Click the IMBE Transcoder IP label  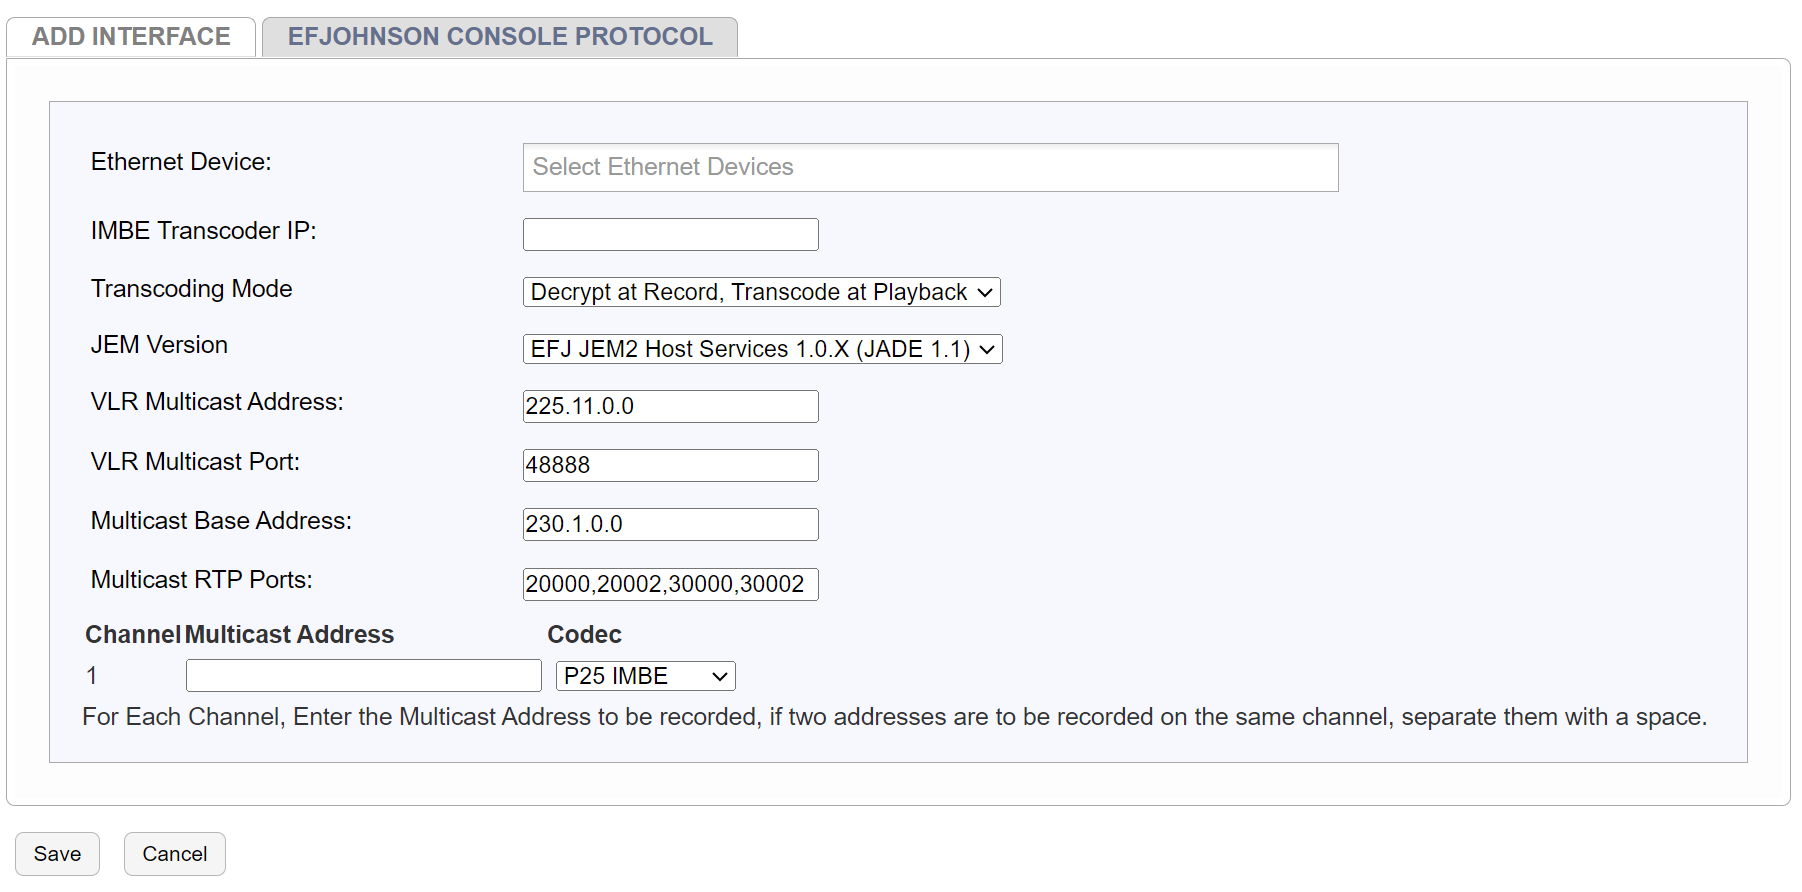coord(203,231)
